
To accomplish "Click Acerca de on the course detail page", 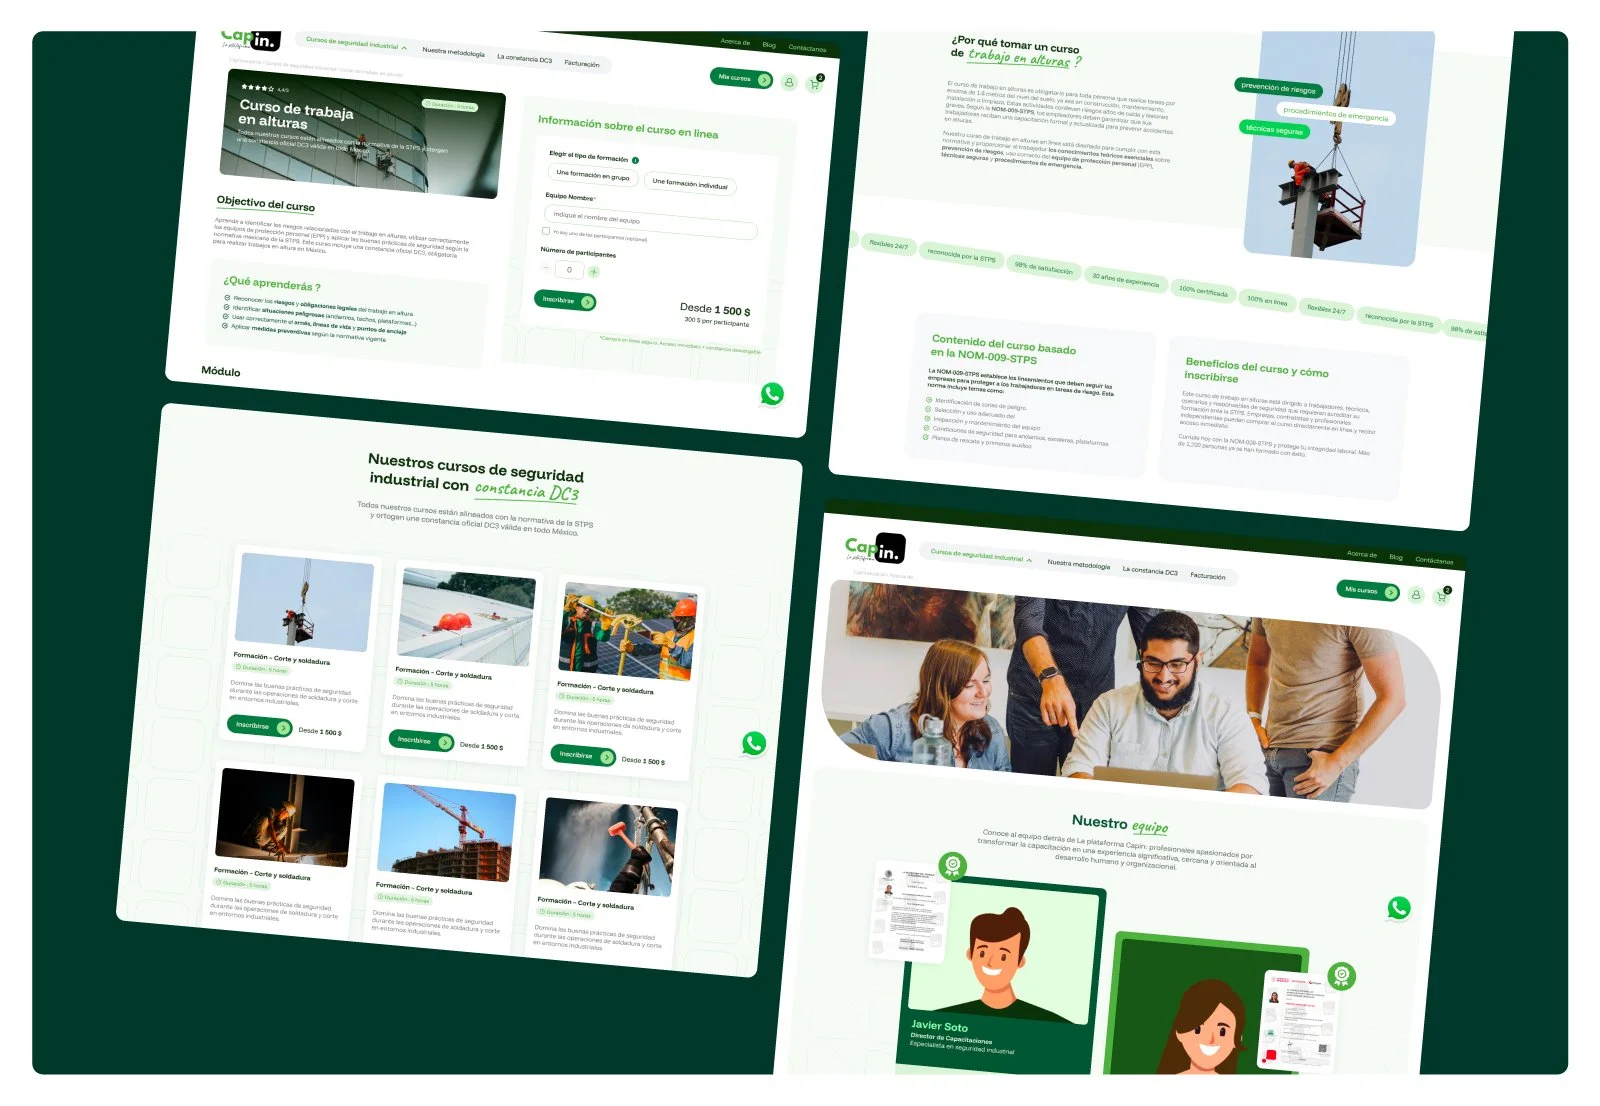I will (735, 42).
